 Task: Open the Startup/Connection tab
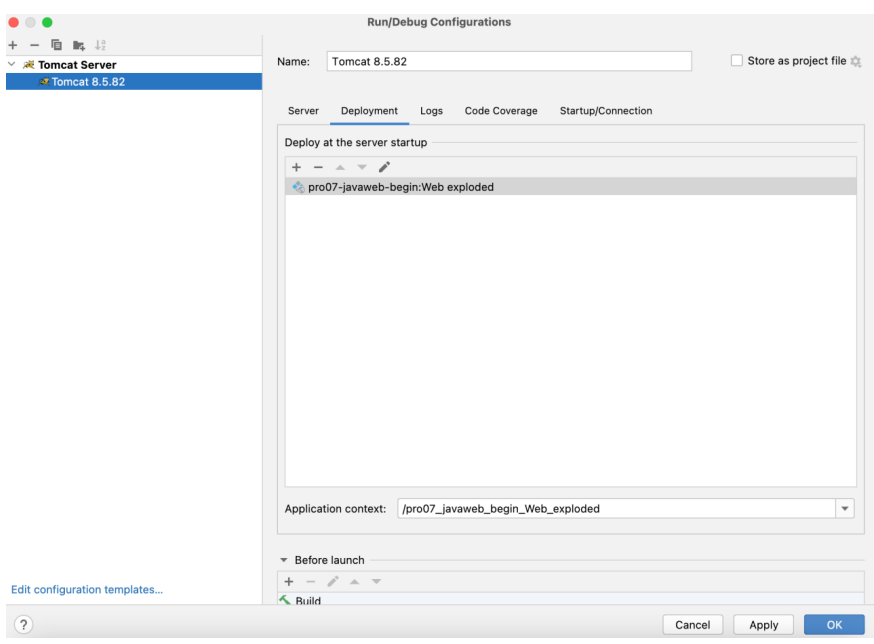606,110
